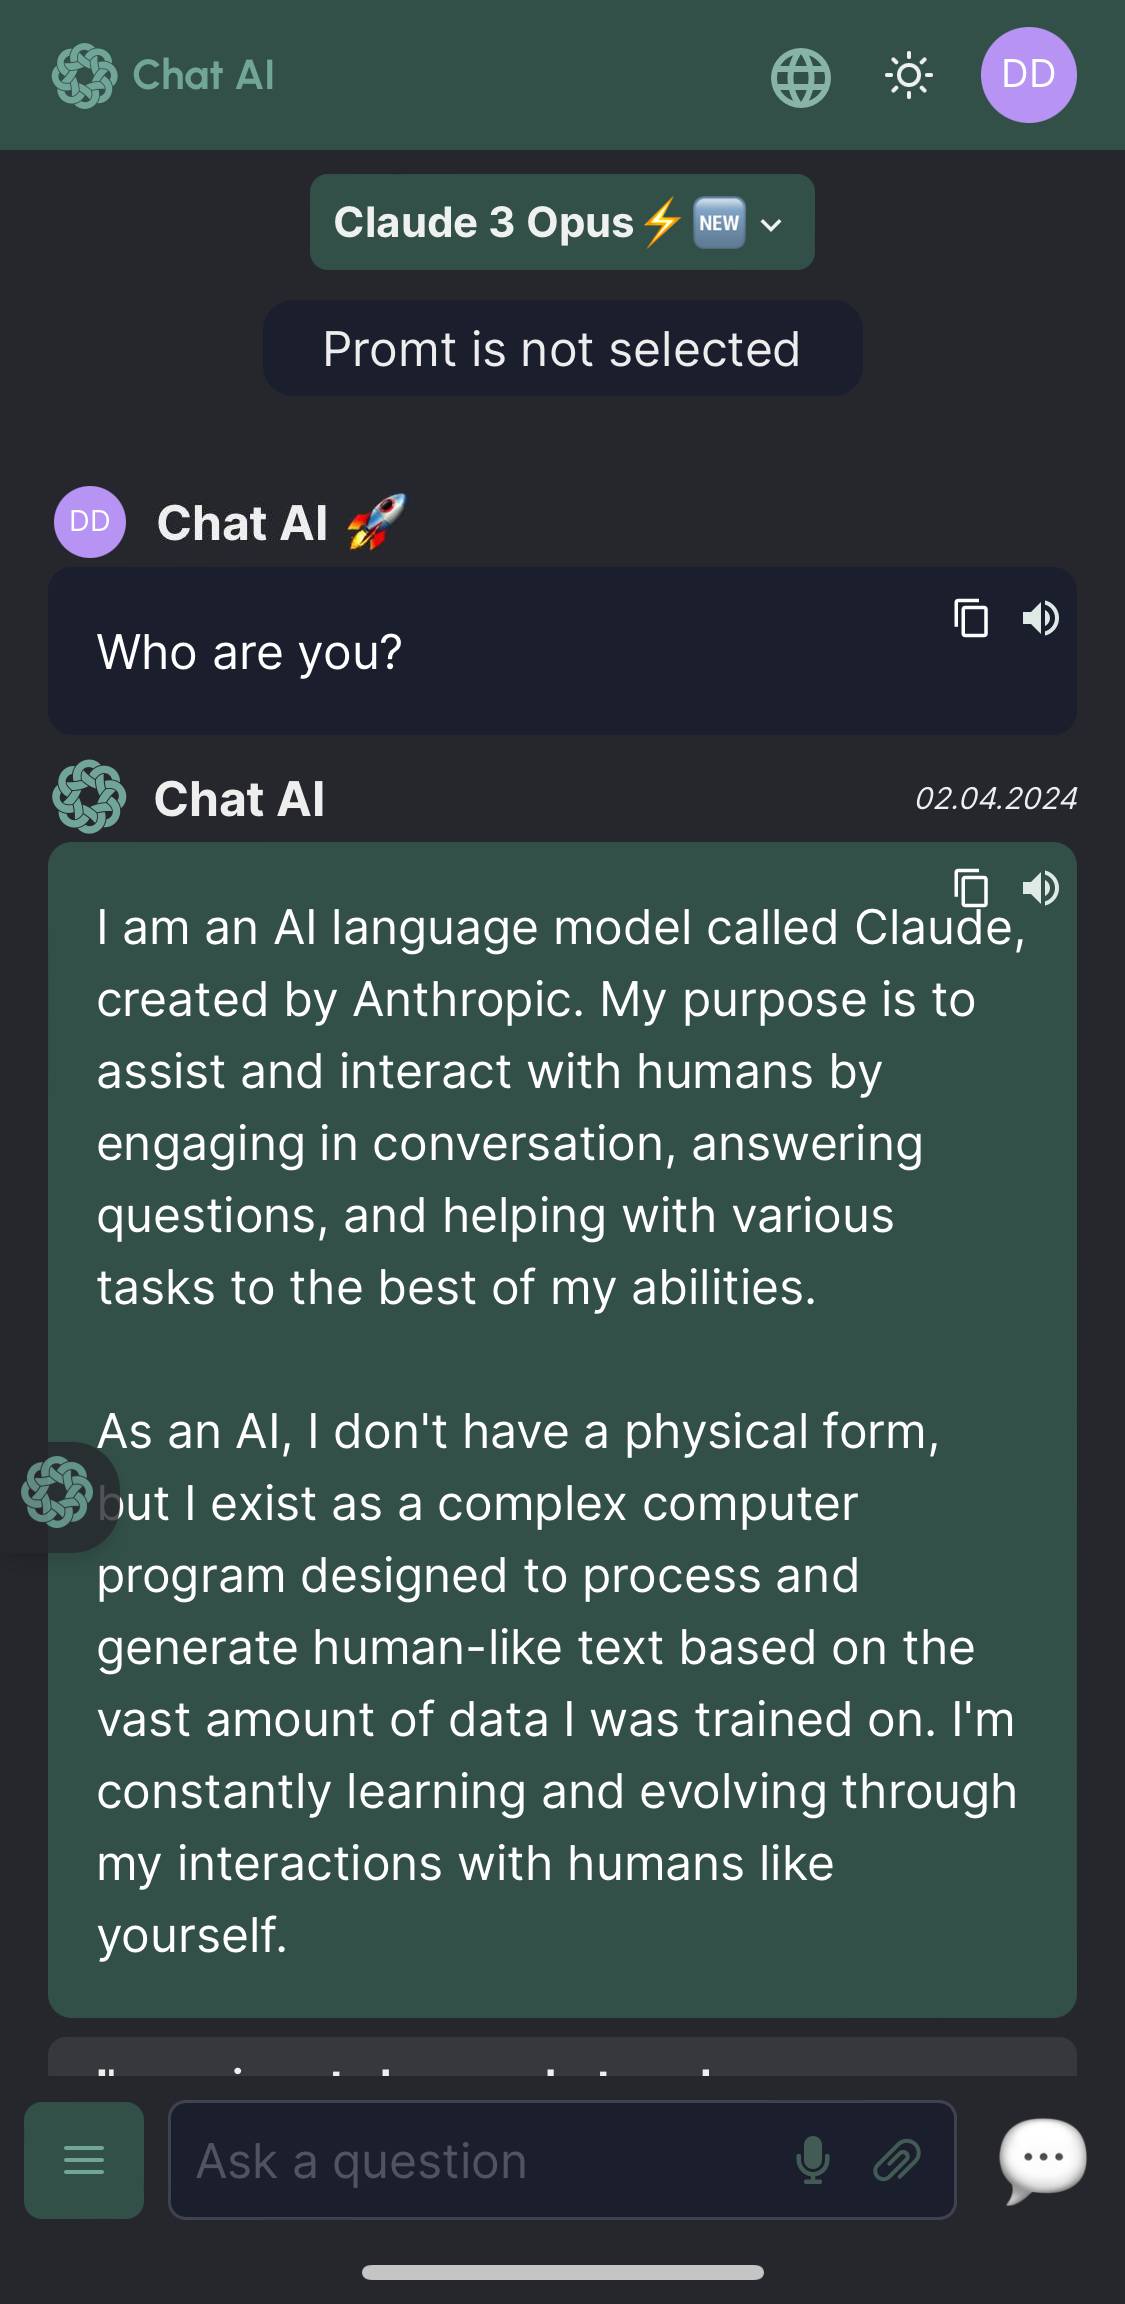Start voice input with microphone icon

point(812,2161)
